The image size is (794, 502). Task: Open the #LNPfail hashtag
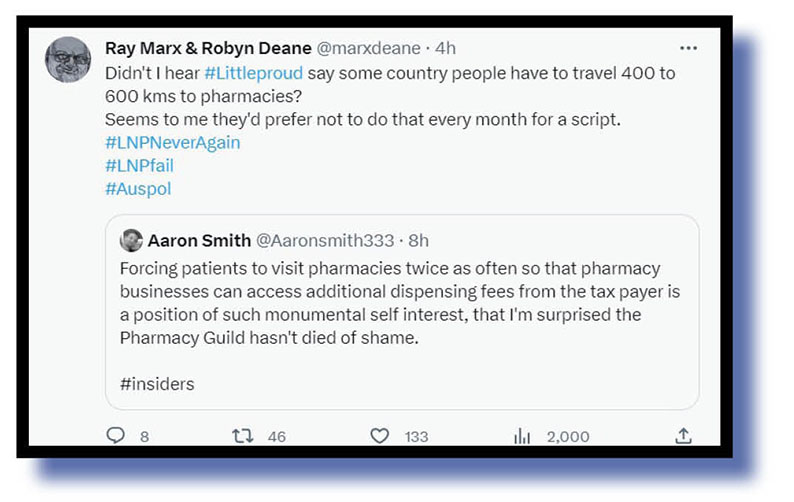tap(138, 165)
